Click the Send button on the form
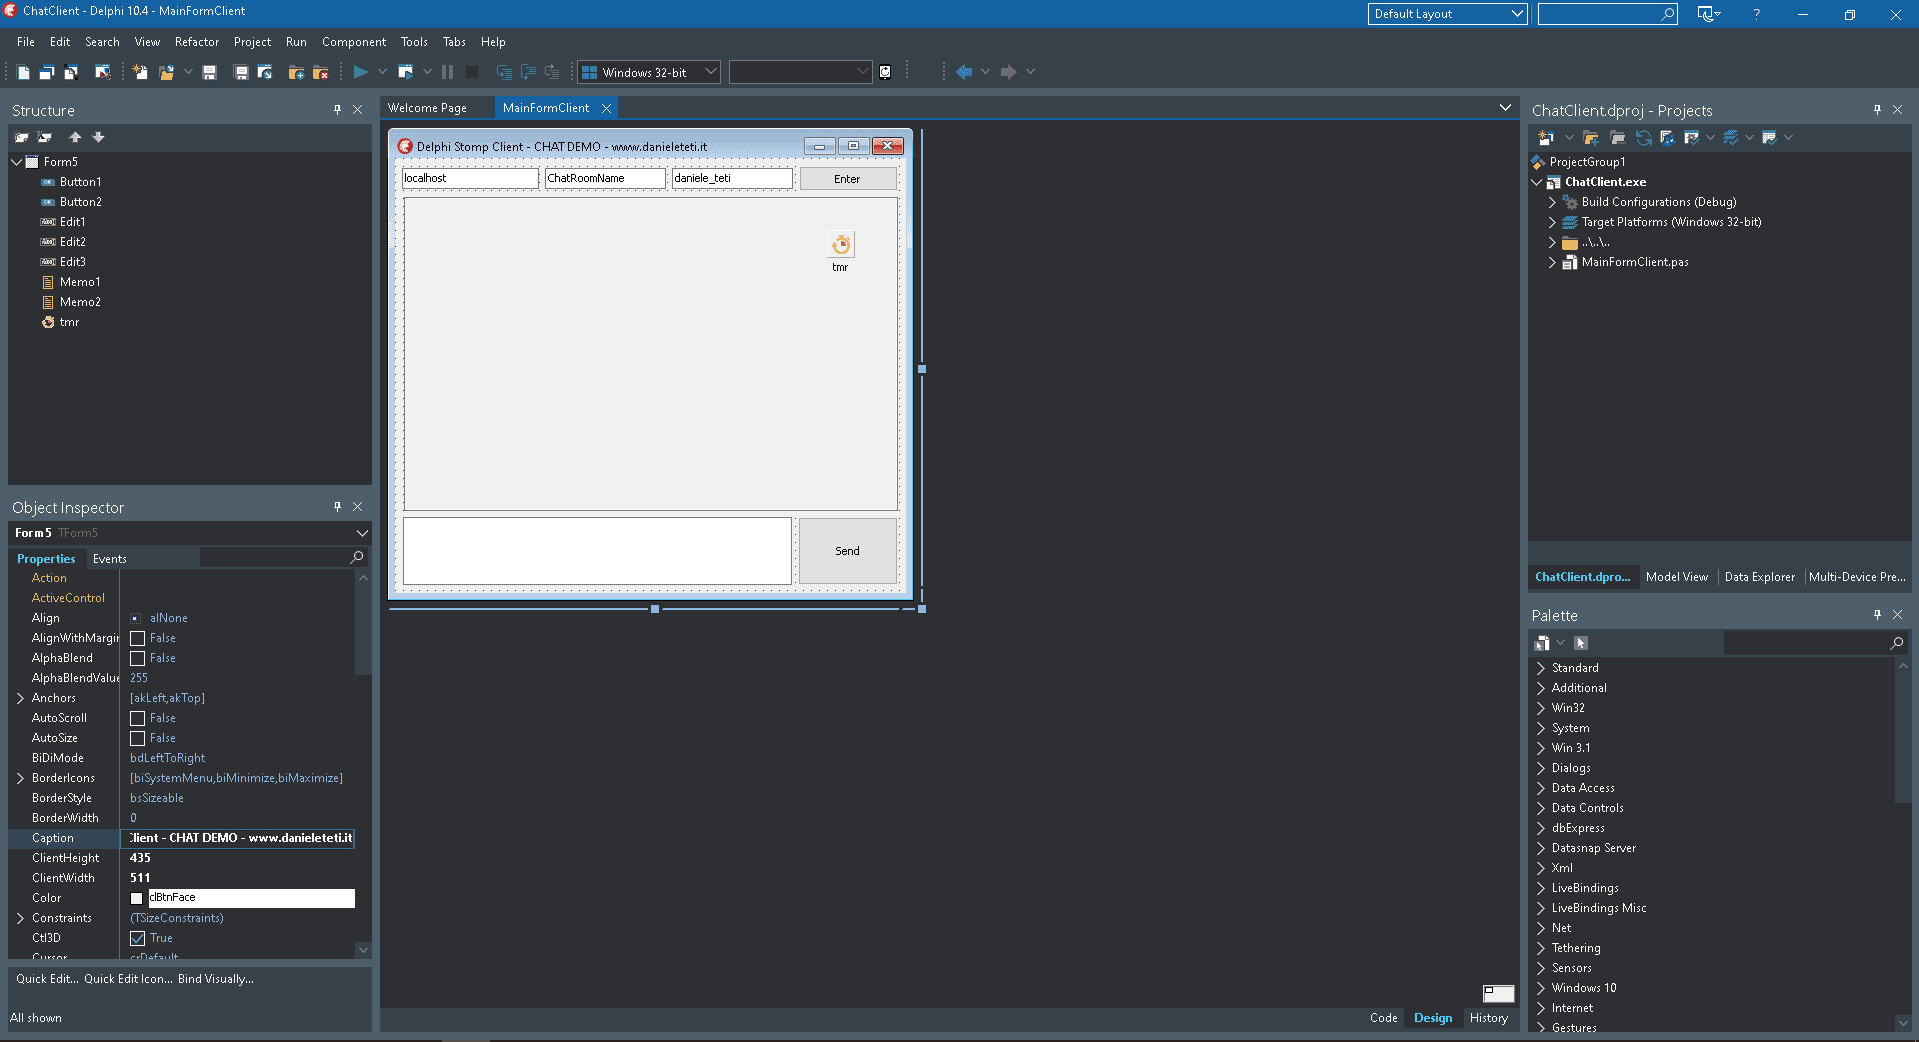This screenshot has width=1919, height=1042. click(847, 551)
